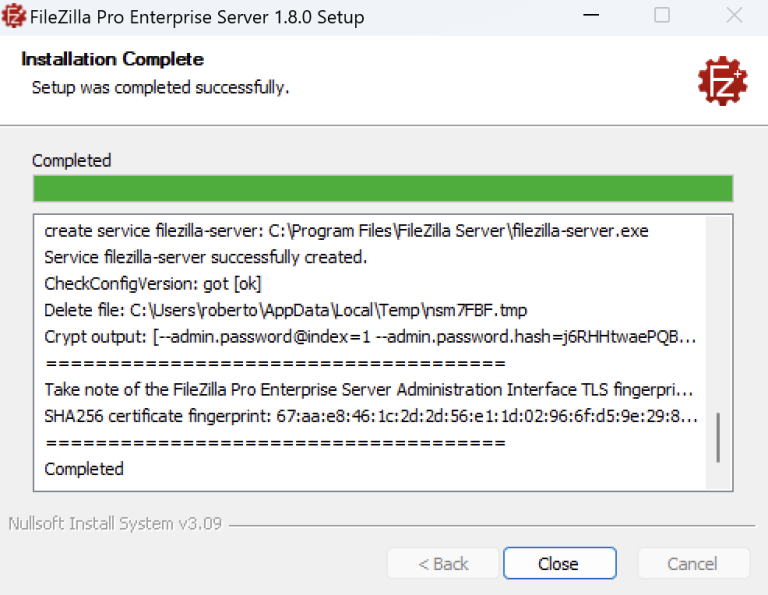Select the 'create service filezilla-server' log line

tap(346, 231)
